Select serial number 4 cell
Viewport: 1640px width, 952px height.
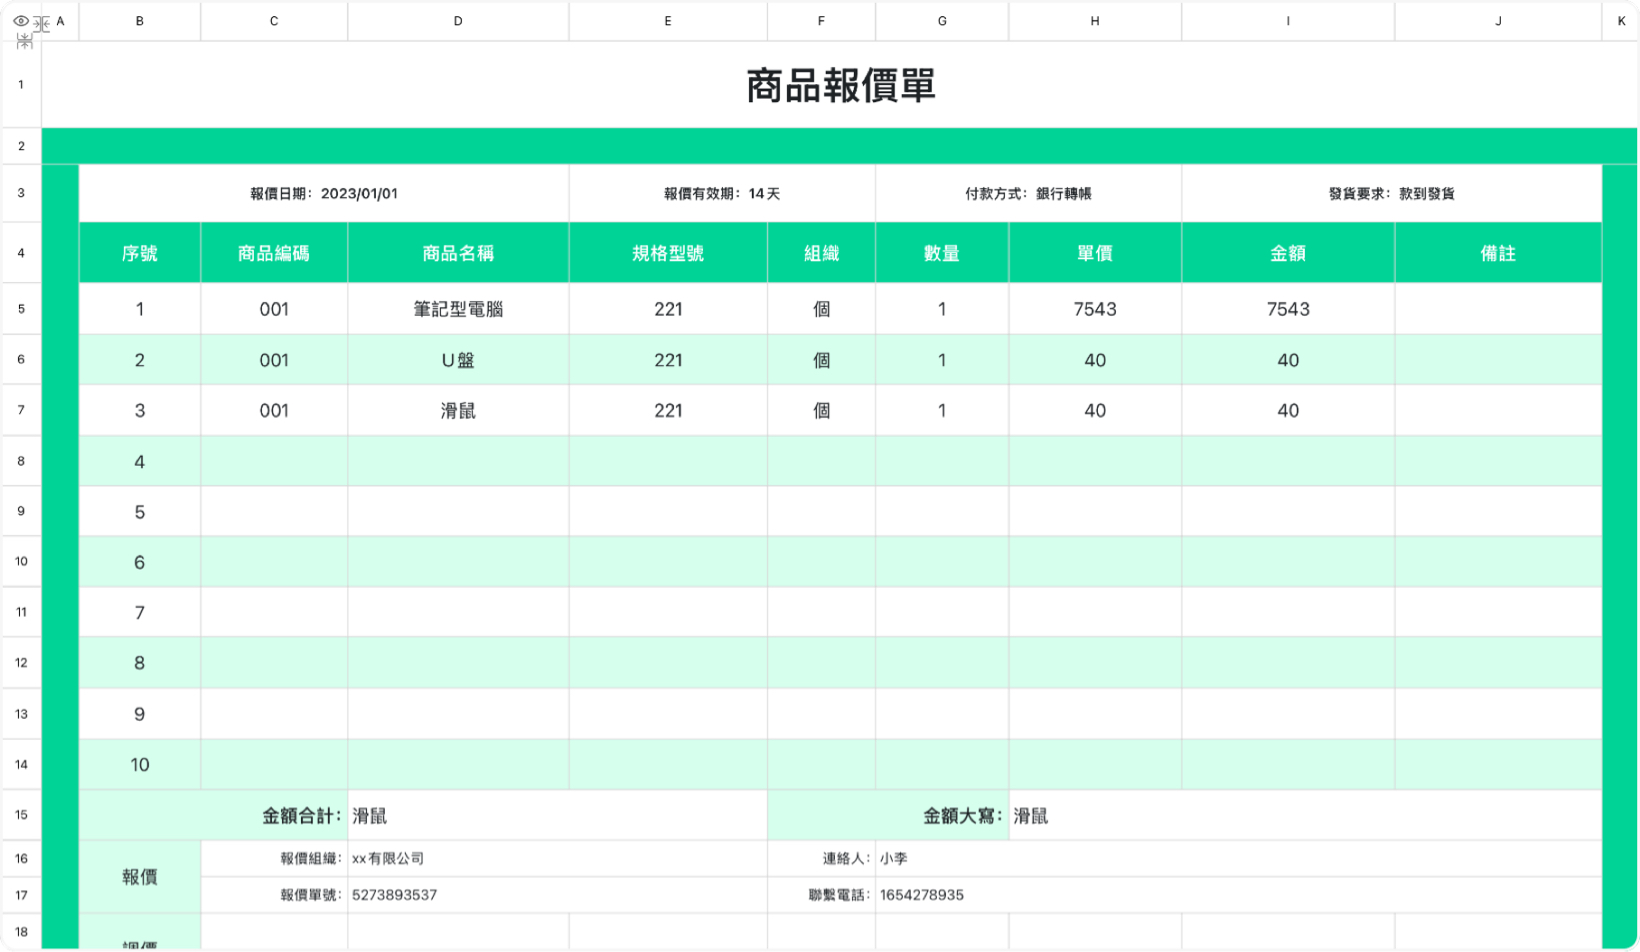[x=140, y=462]
